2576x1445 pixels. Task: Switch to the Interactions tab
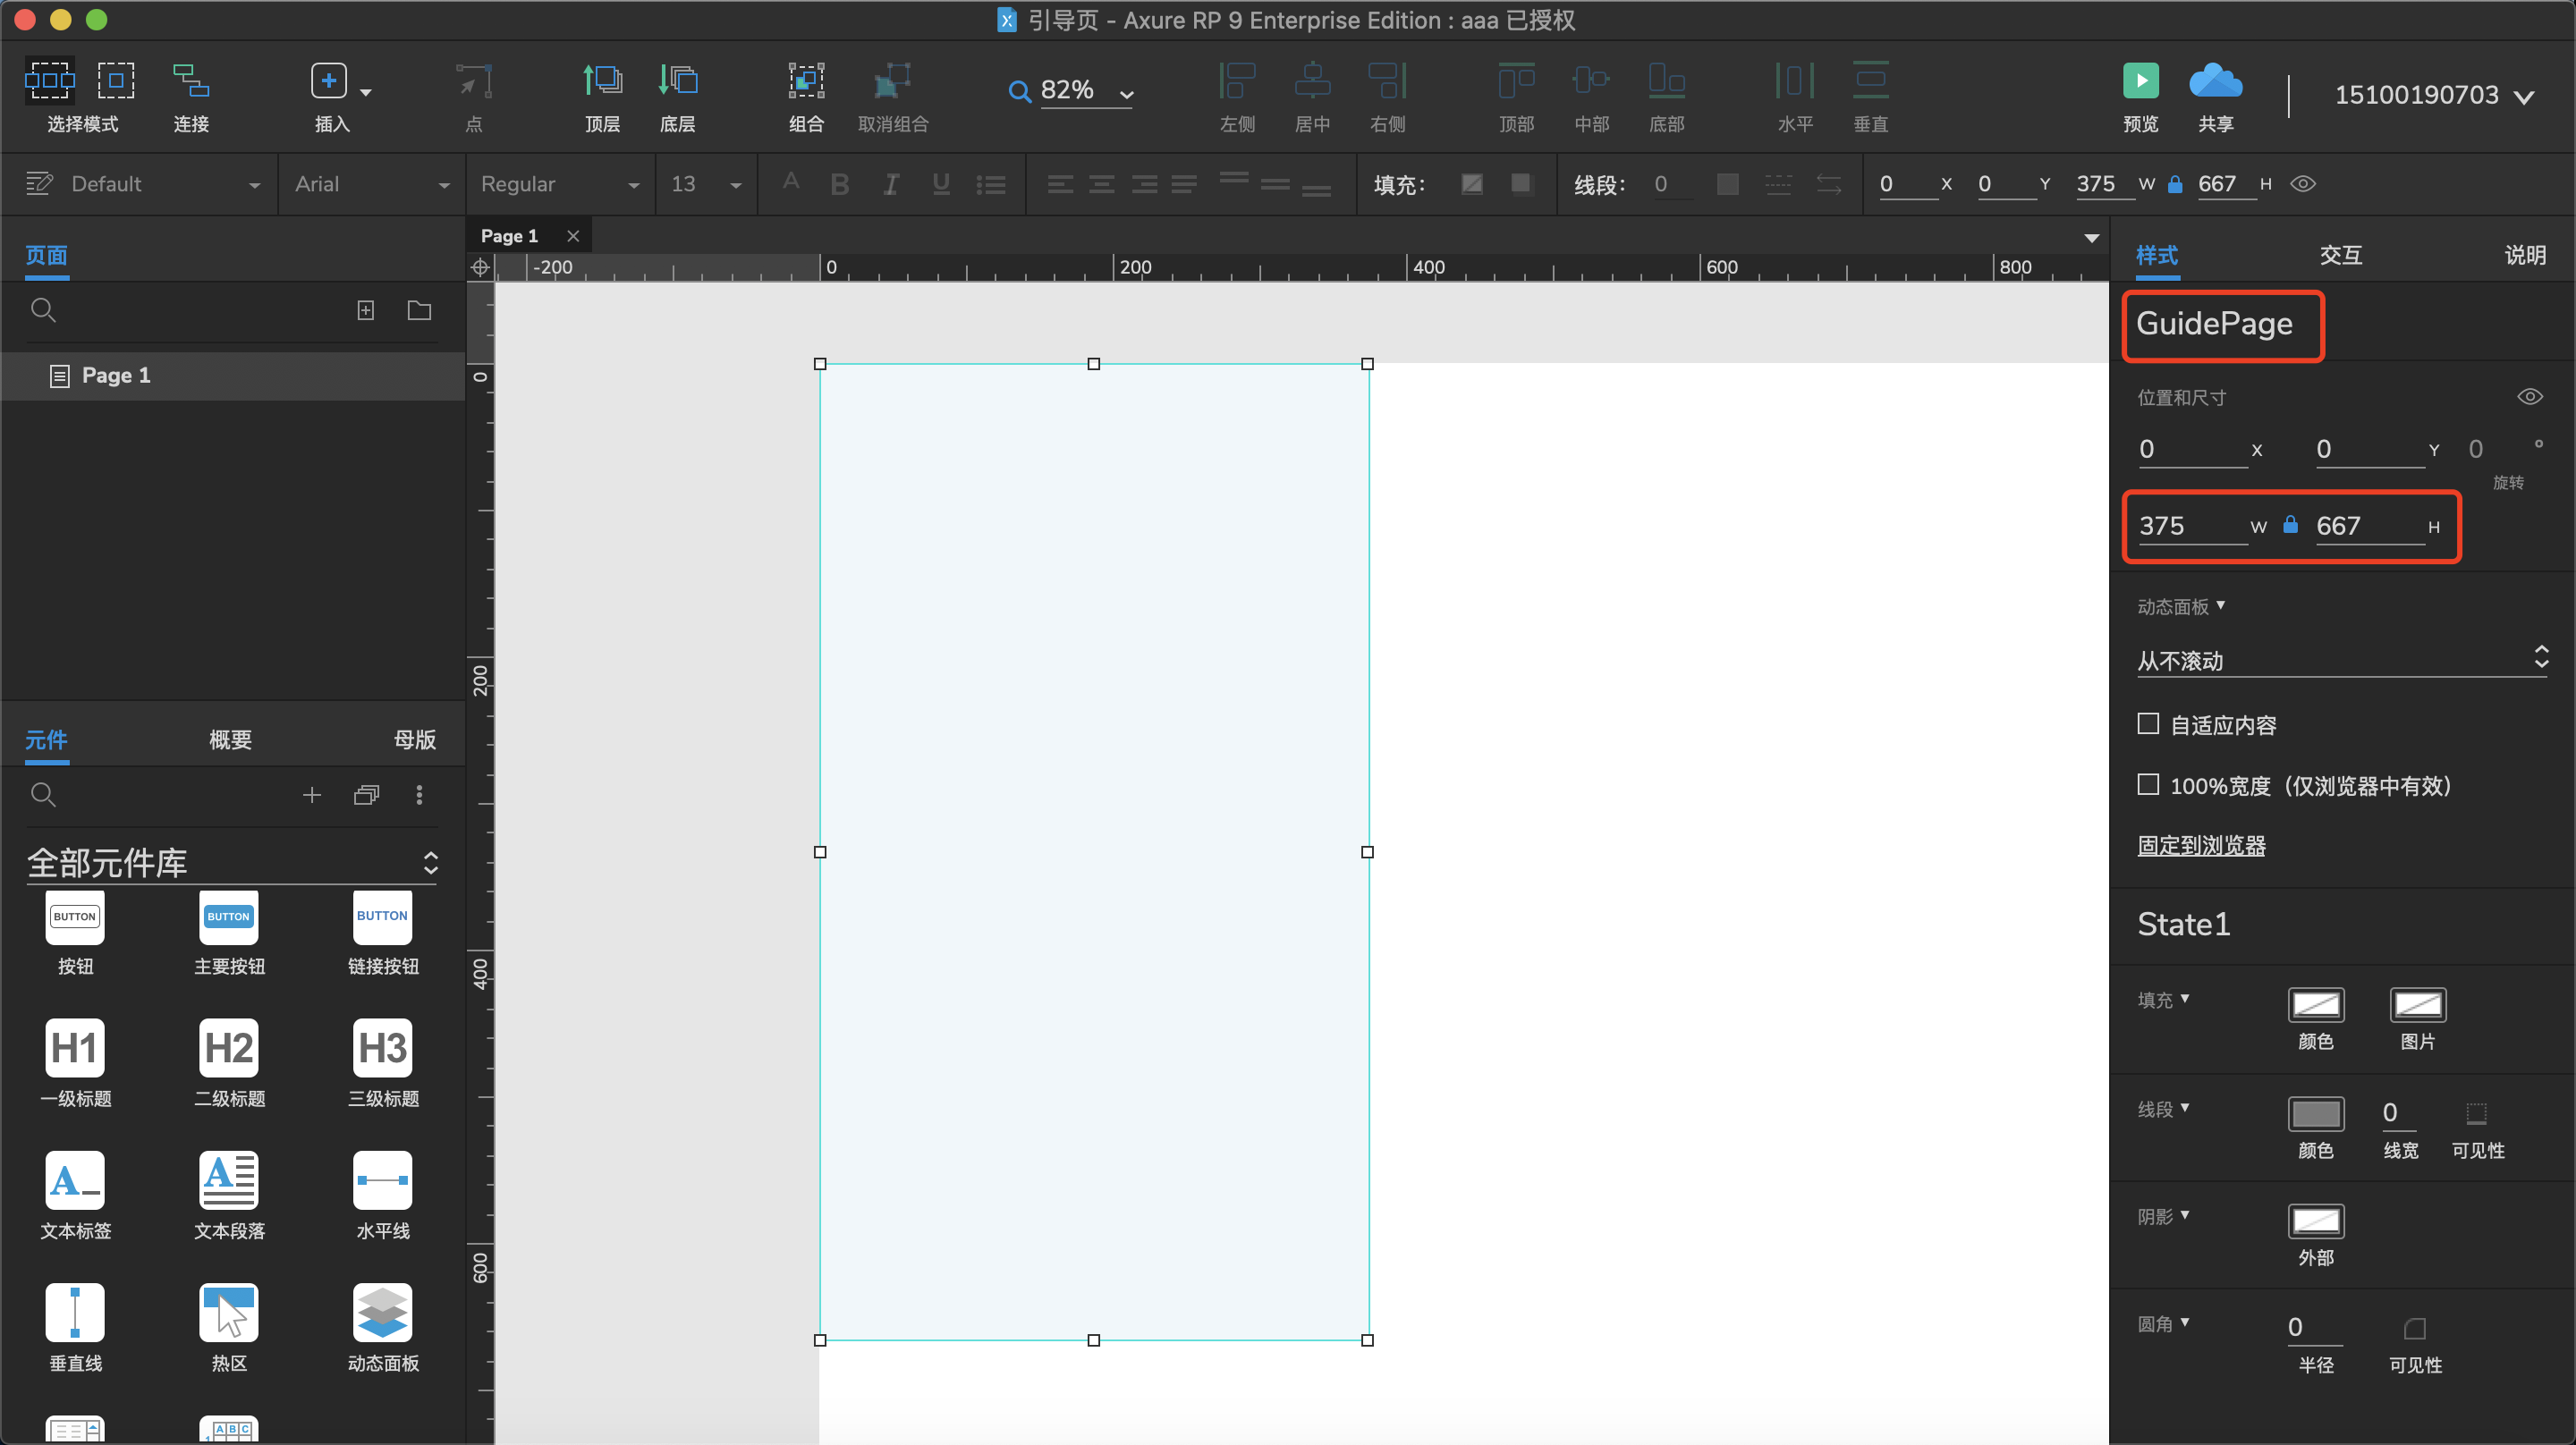[2340, 255]
